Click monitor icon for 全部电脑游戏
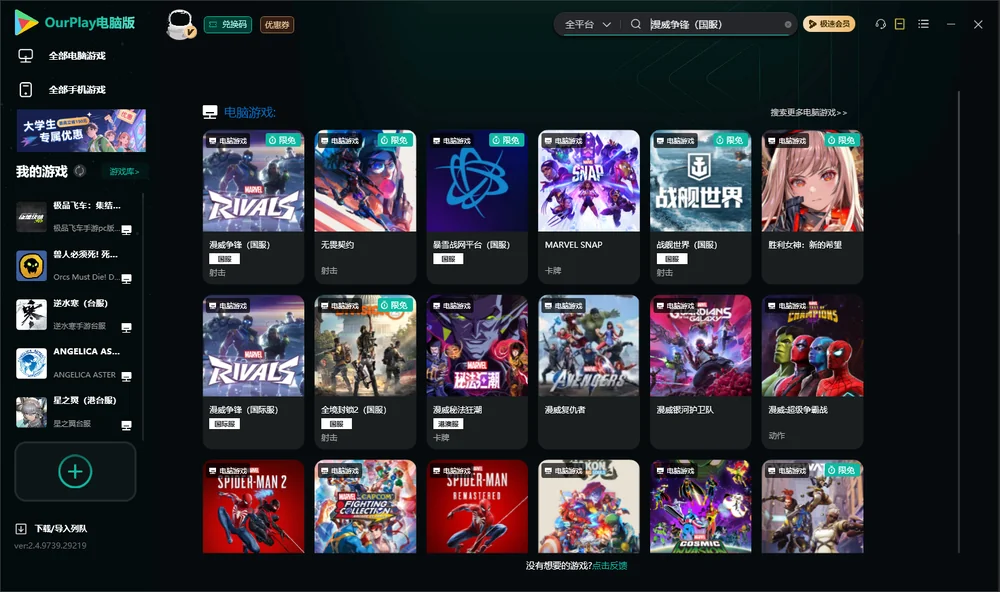Screen dimensions: 1000x592 point(26,56)
